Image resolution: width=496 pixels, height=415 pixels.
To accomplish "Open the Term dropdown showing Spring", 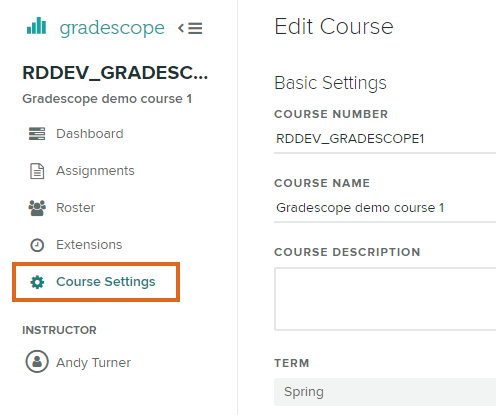I will [385, 392].
